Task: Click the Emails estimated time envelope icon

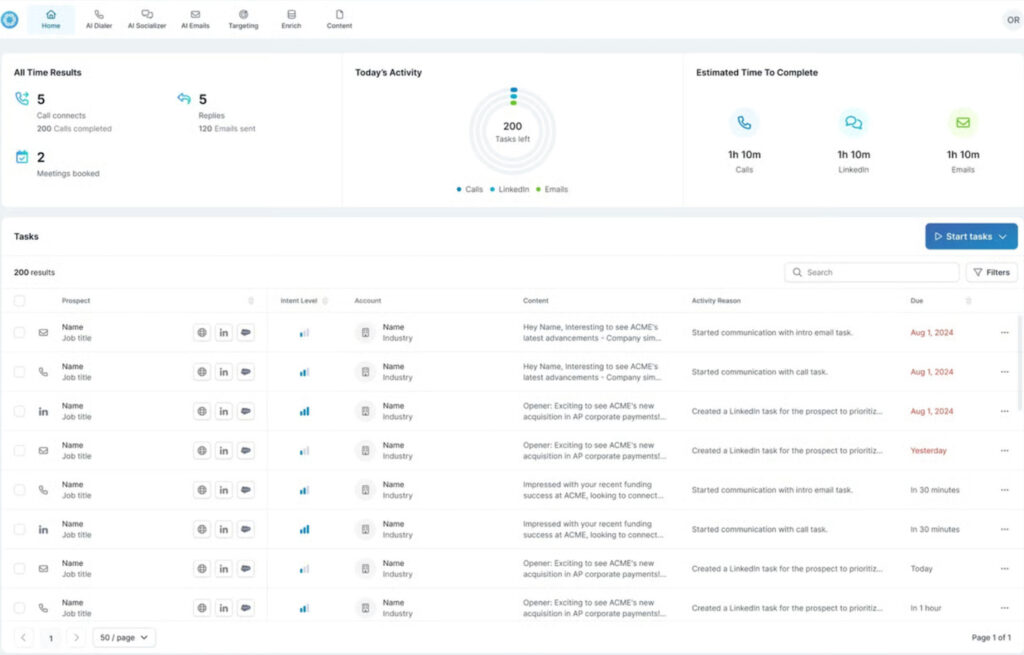Action: (963, 123)
